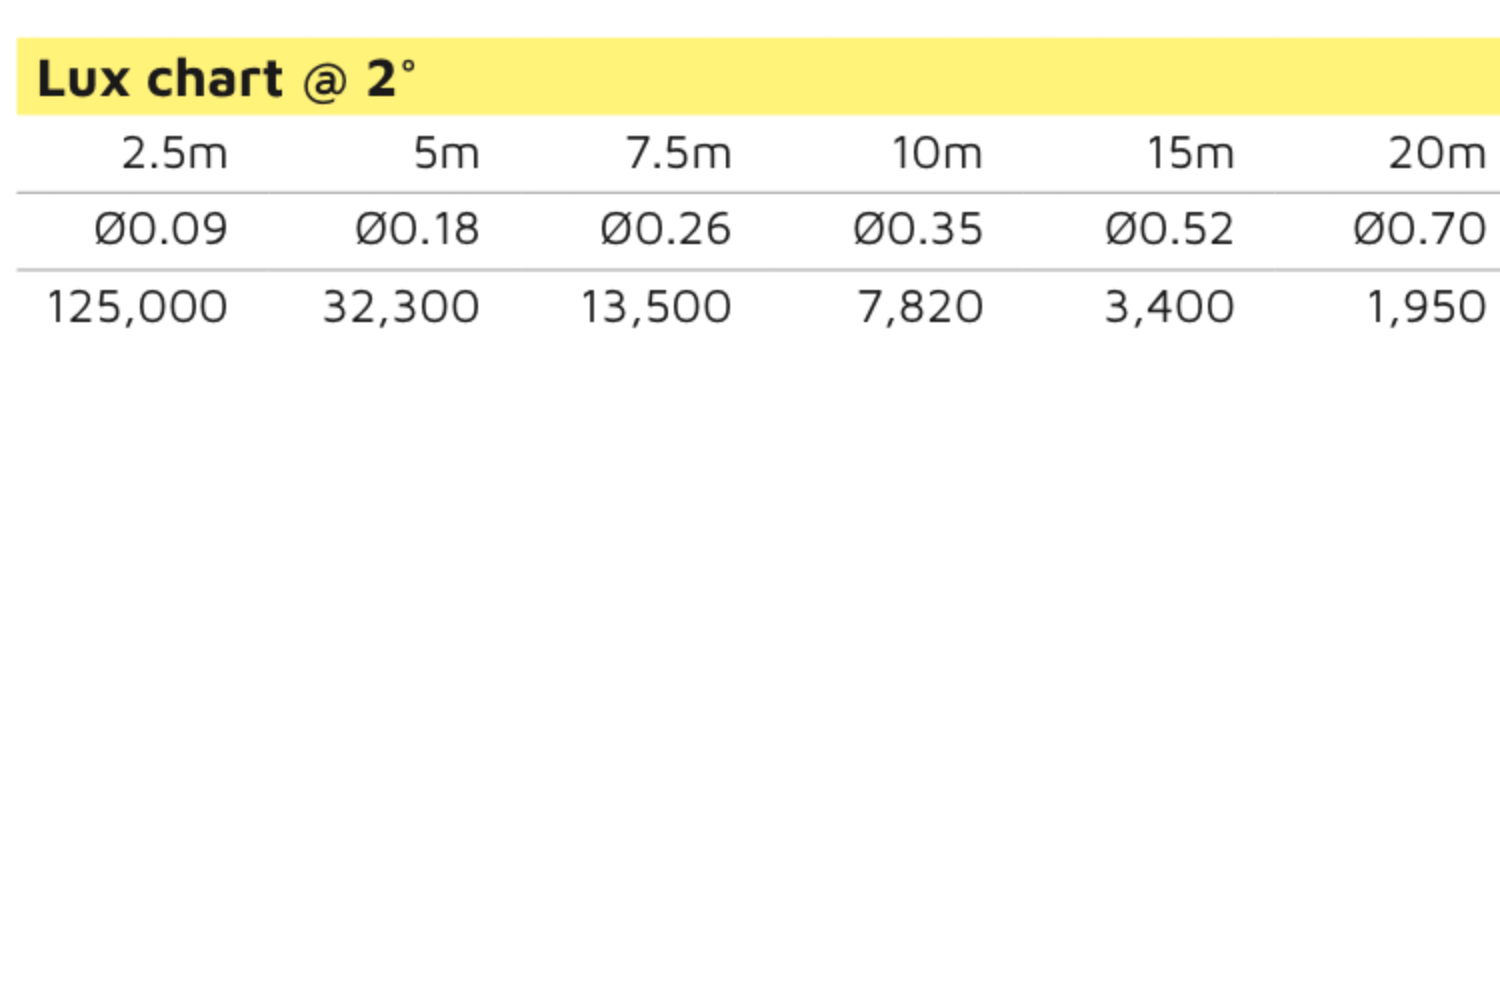
Task: Click the Ø0.26 diameter value
Action: [x=665, y=230]
